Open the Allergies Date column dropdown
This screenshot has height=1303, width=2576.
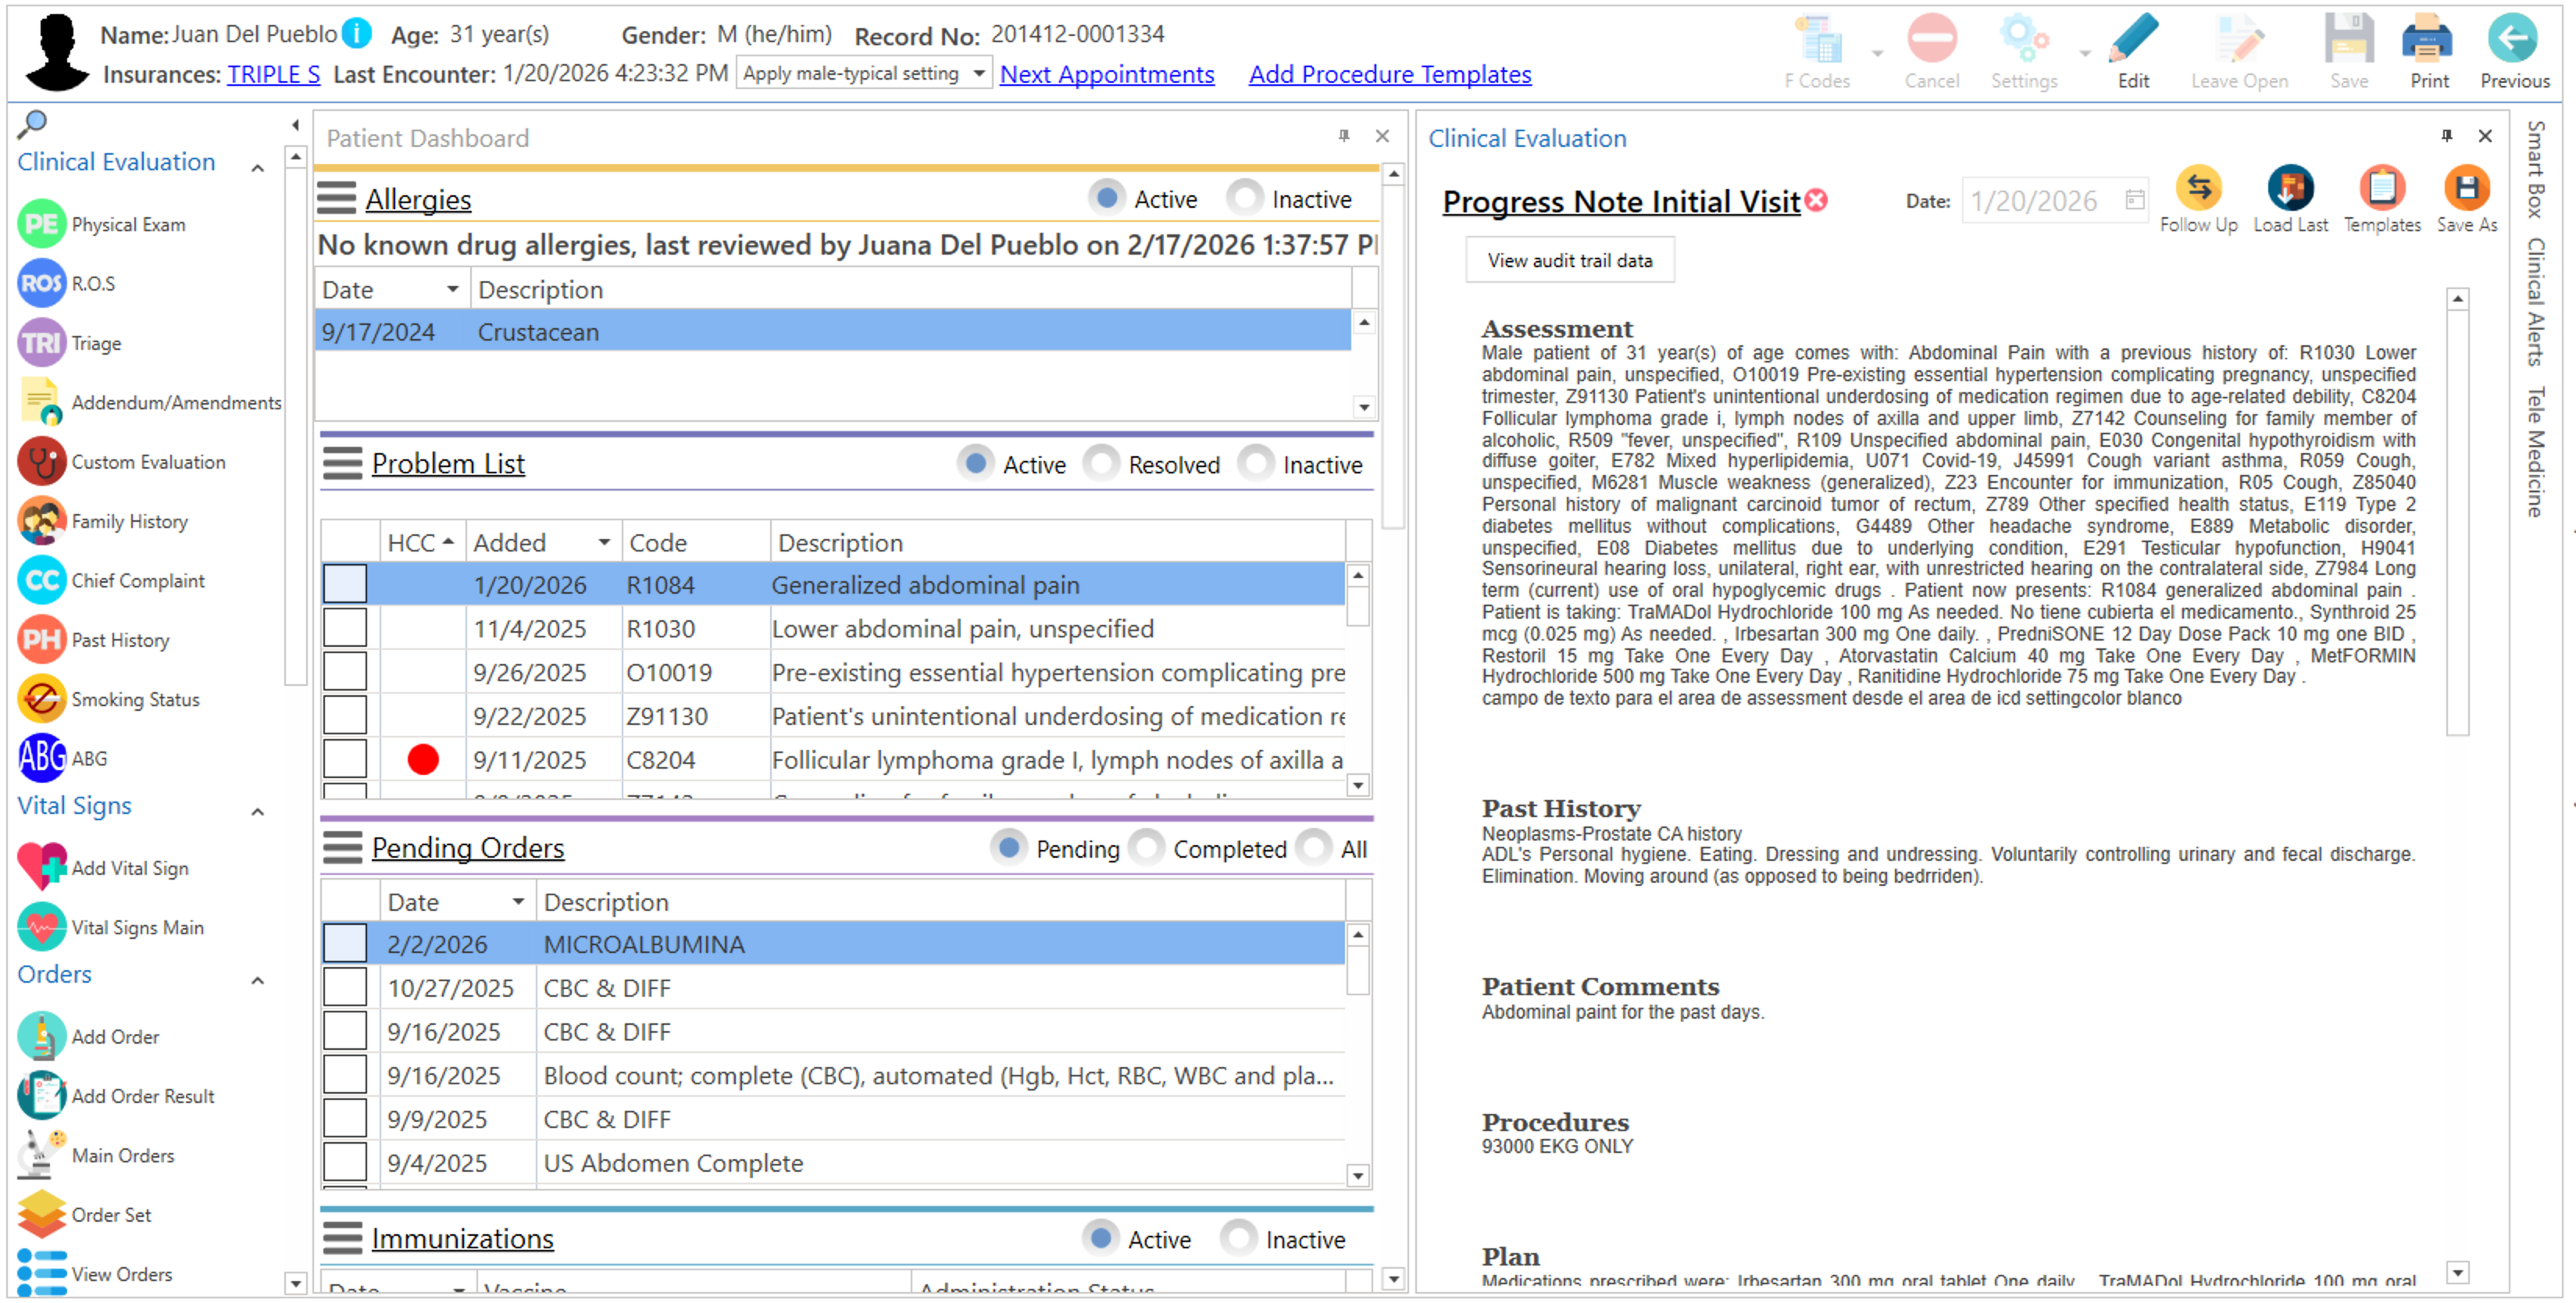coord(452,290)
